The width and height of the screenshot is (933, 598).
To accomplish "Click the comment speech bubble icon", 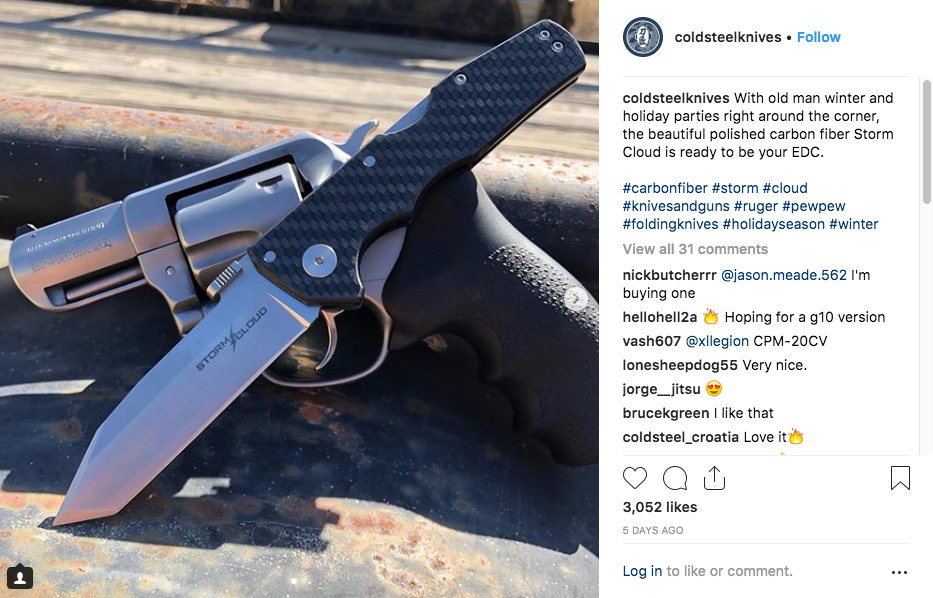I will tap(675, 478).
